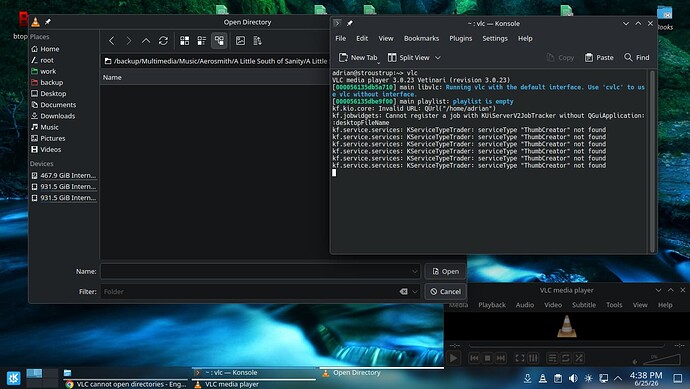Viewport: 690px width, 389px height.
Task: Open VLC Playback menu
Action: coord(492,305)
